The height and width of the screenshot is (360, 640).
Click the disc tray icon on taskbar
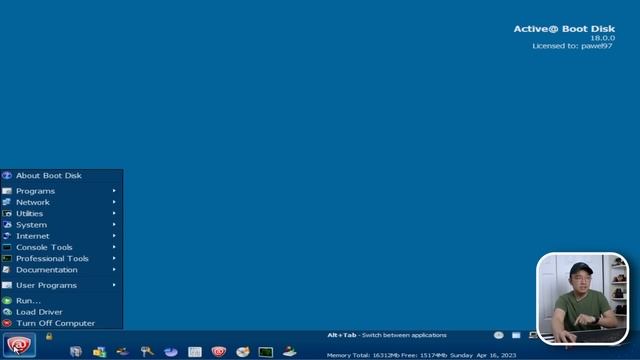(x=498, y=335)
